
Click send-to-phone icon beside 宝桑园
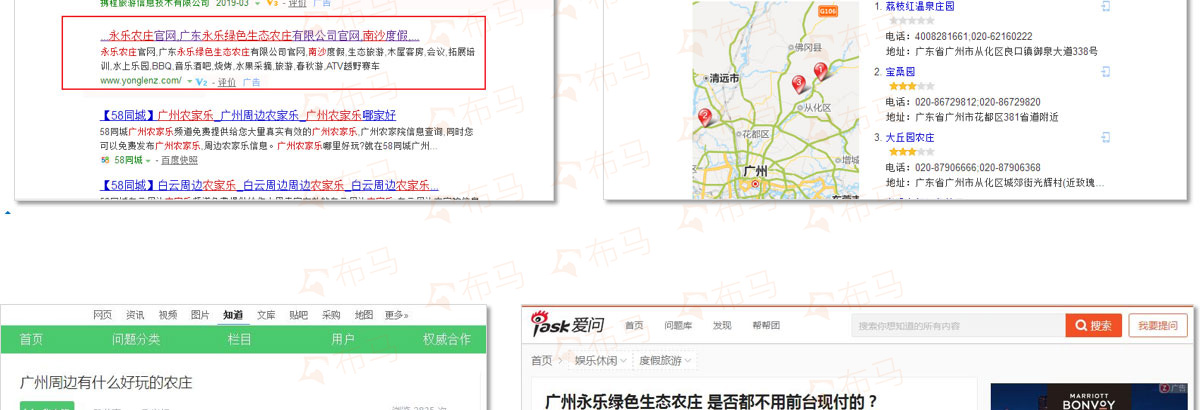1106,72
